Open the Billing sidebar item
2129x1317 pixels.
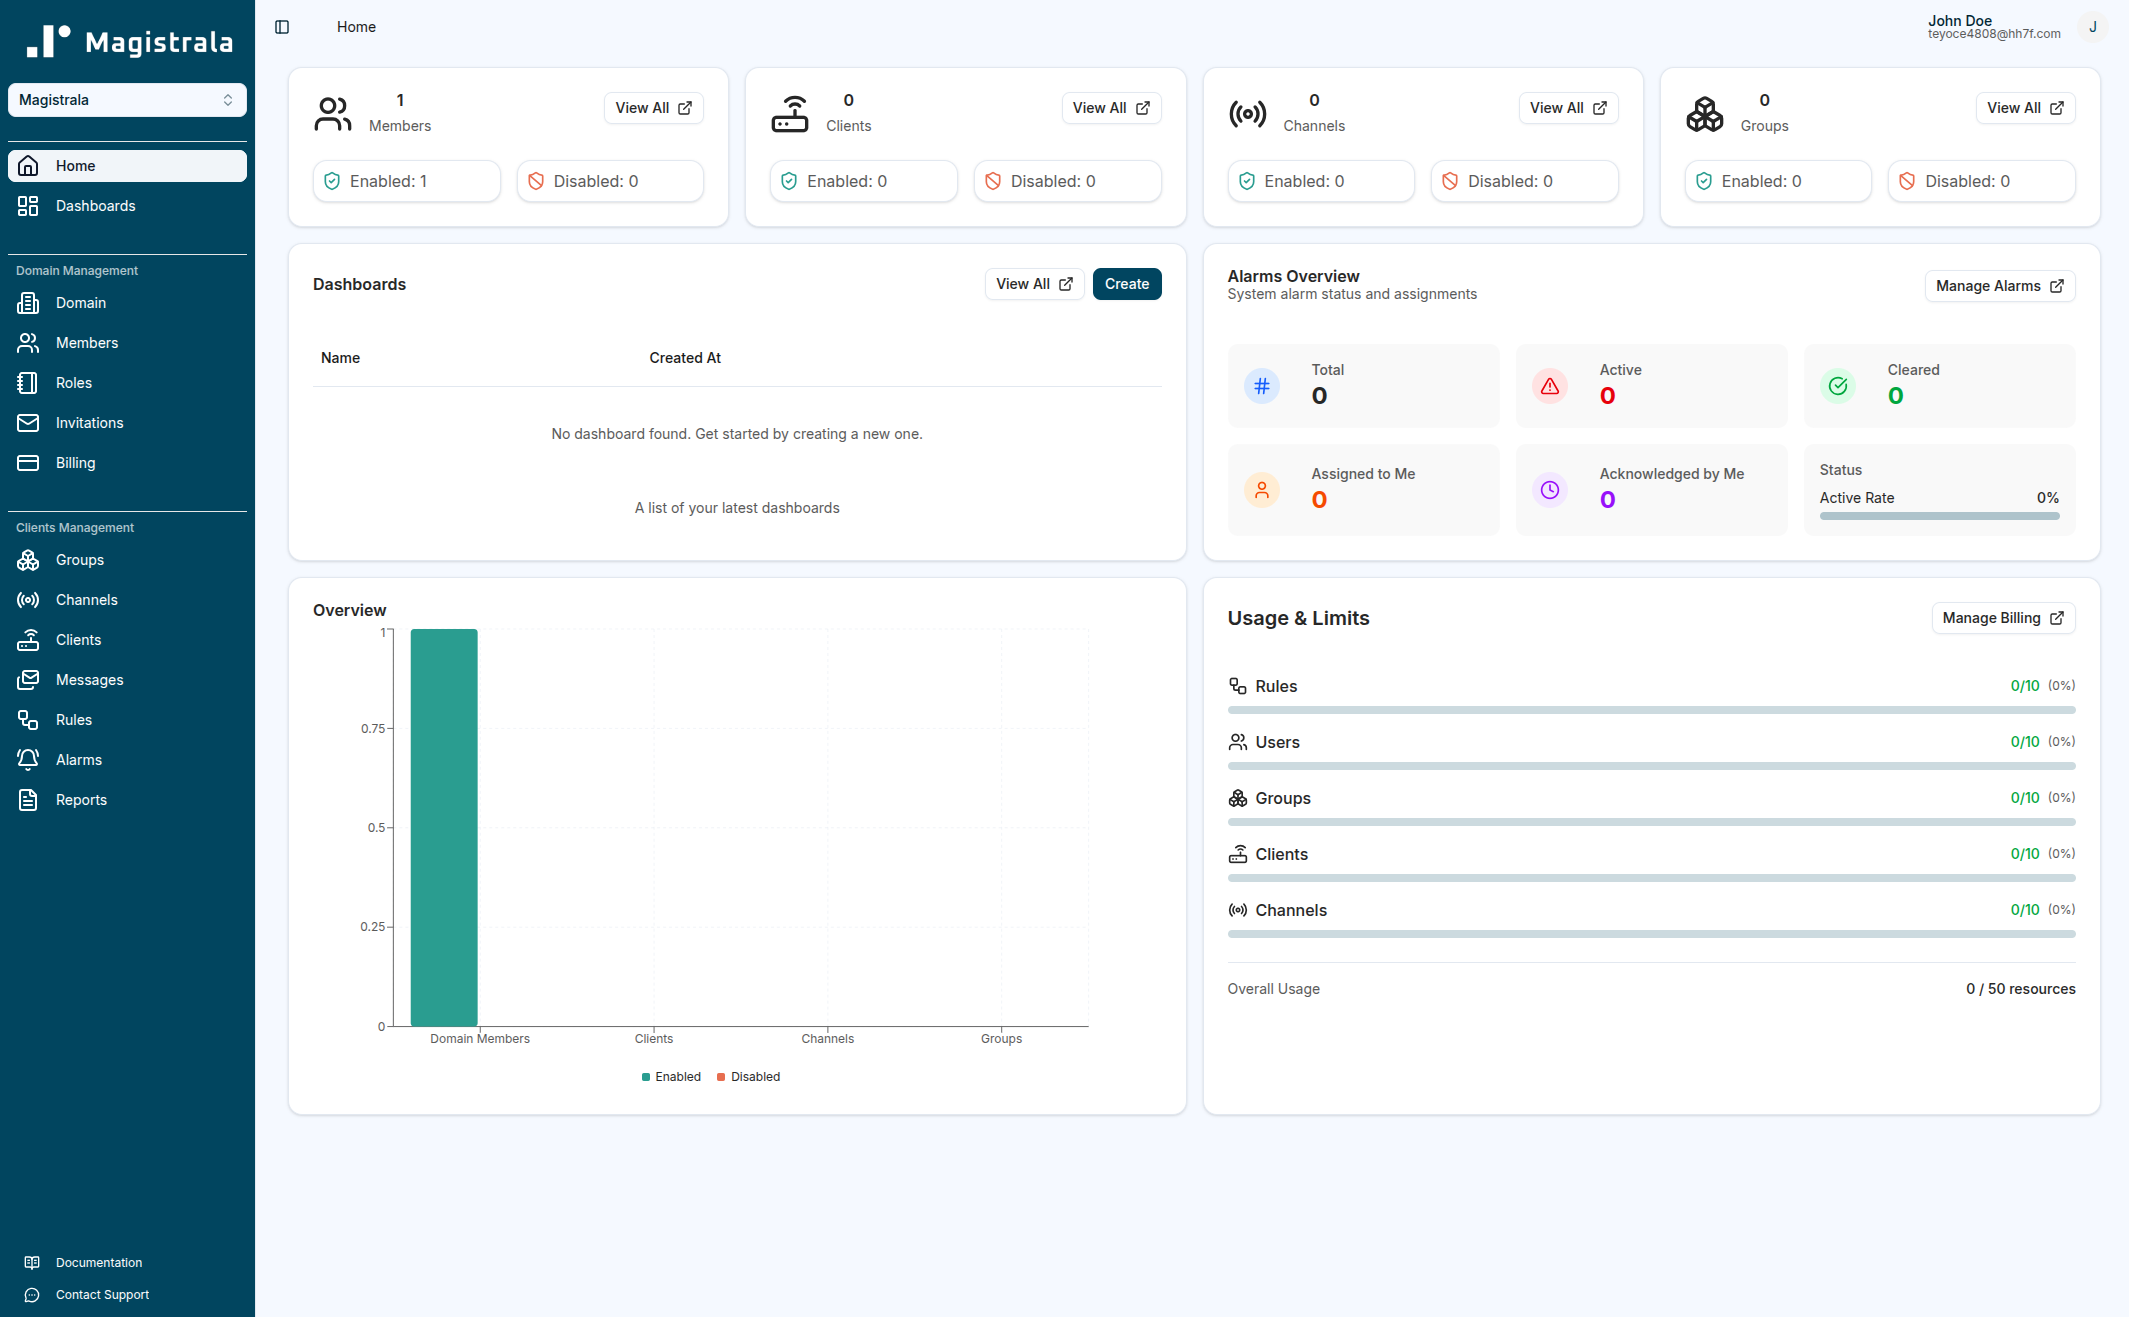tap(75, 463)
